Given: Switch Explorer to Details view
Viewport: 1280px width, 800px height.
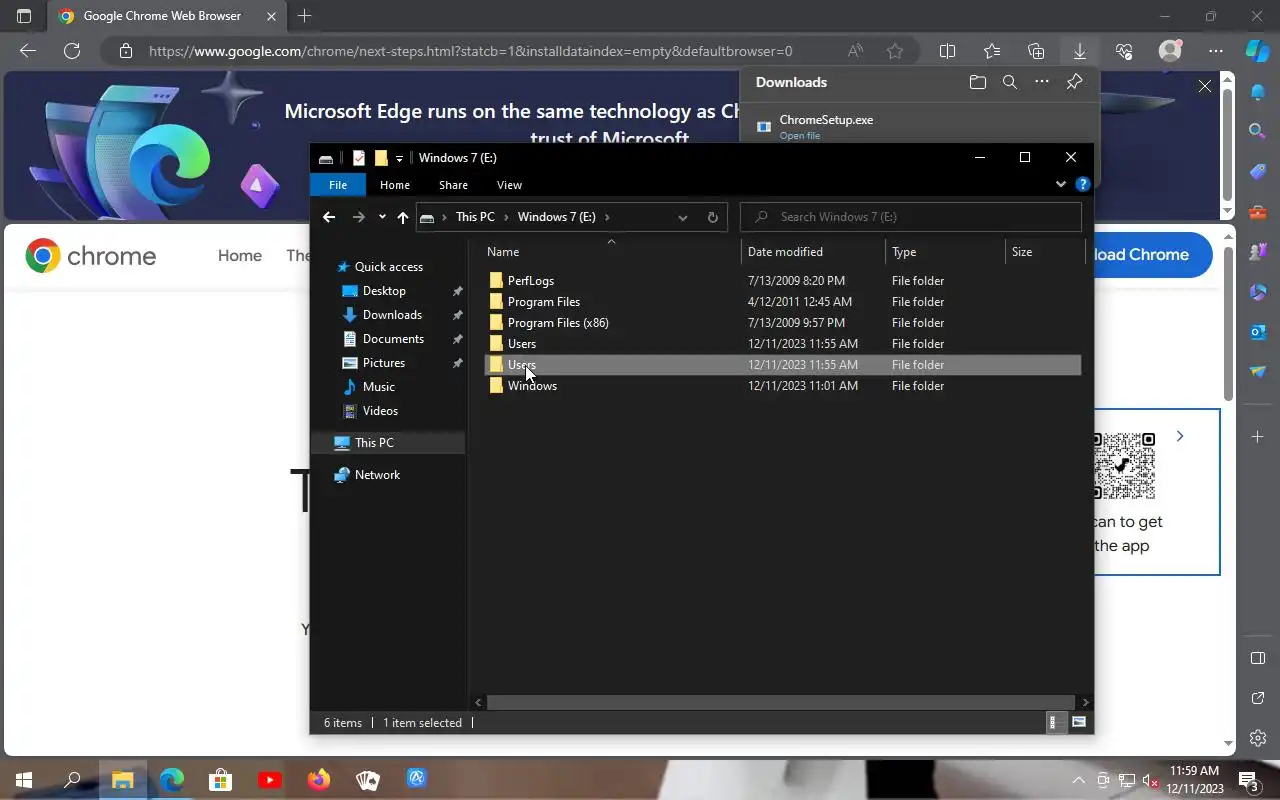Looking at the screenshot, I should [x=1054, y=722].
